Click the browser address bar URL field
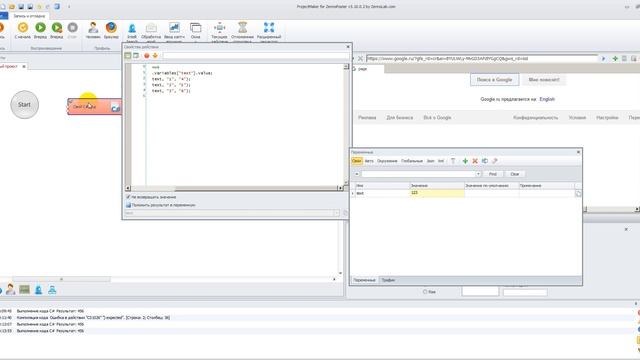 482,59
